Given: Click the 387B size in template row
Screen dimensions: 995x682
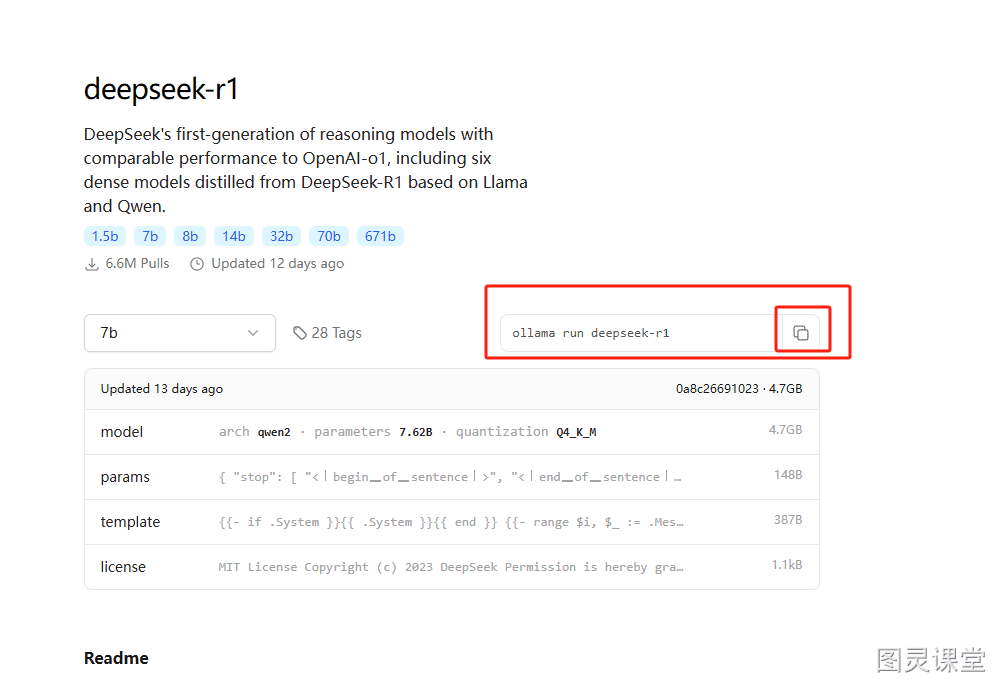Looking at the screenshot, I should [788, 520].
